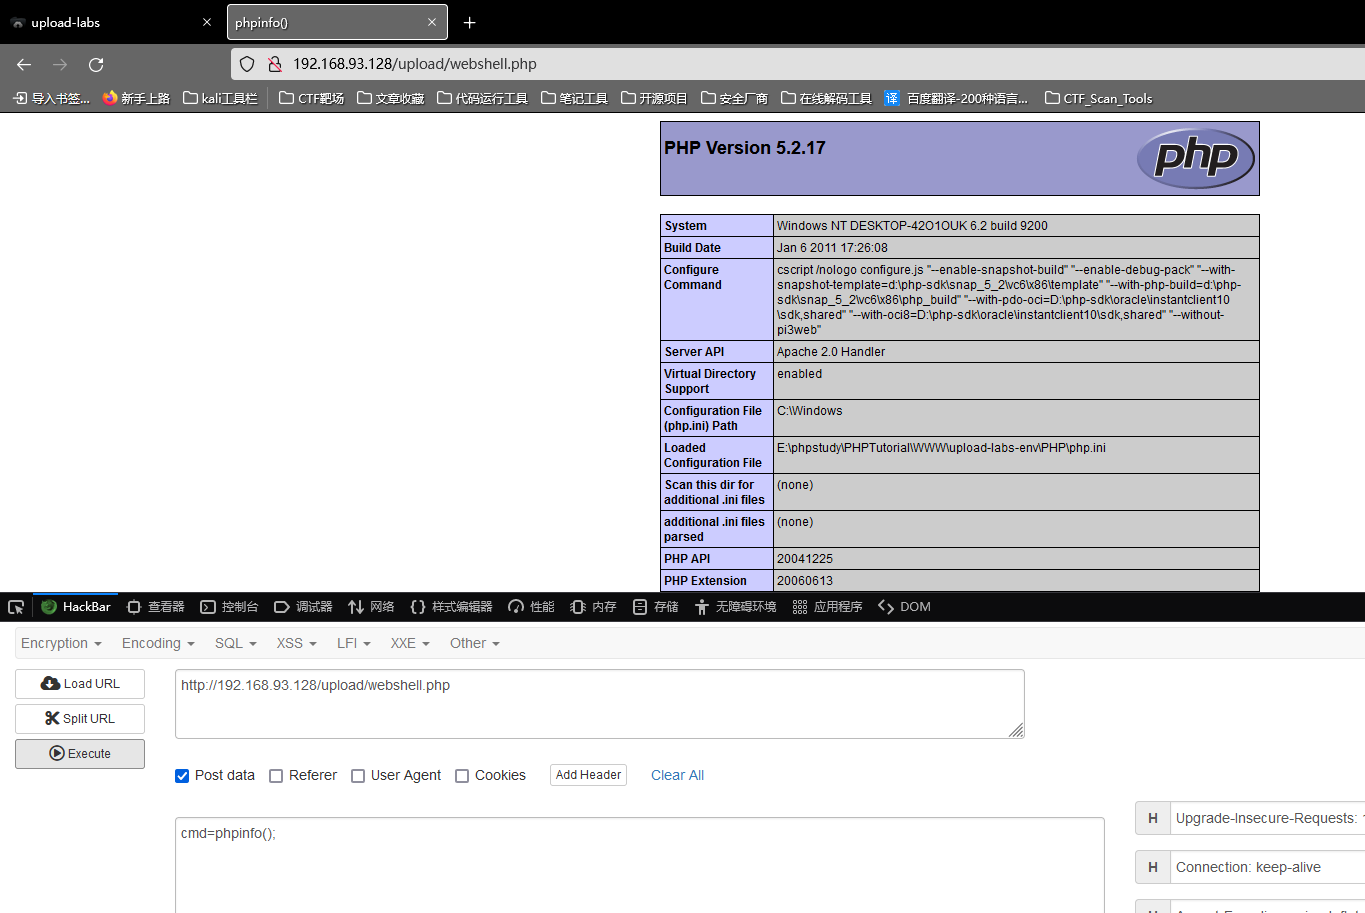Open the 查看器 inspector tab
The height and width of the screenshot is (913, 1365).
tap(155, 607)
